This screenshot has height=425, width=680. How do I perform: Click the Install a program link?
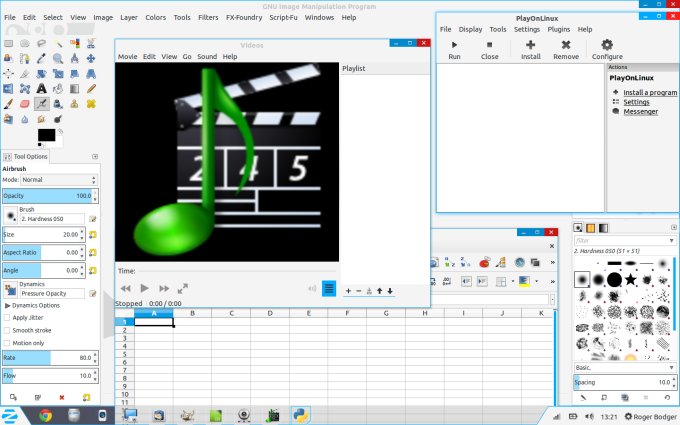click(649, 92)
